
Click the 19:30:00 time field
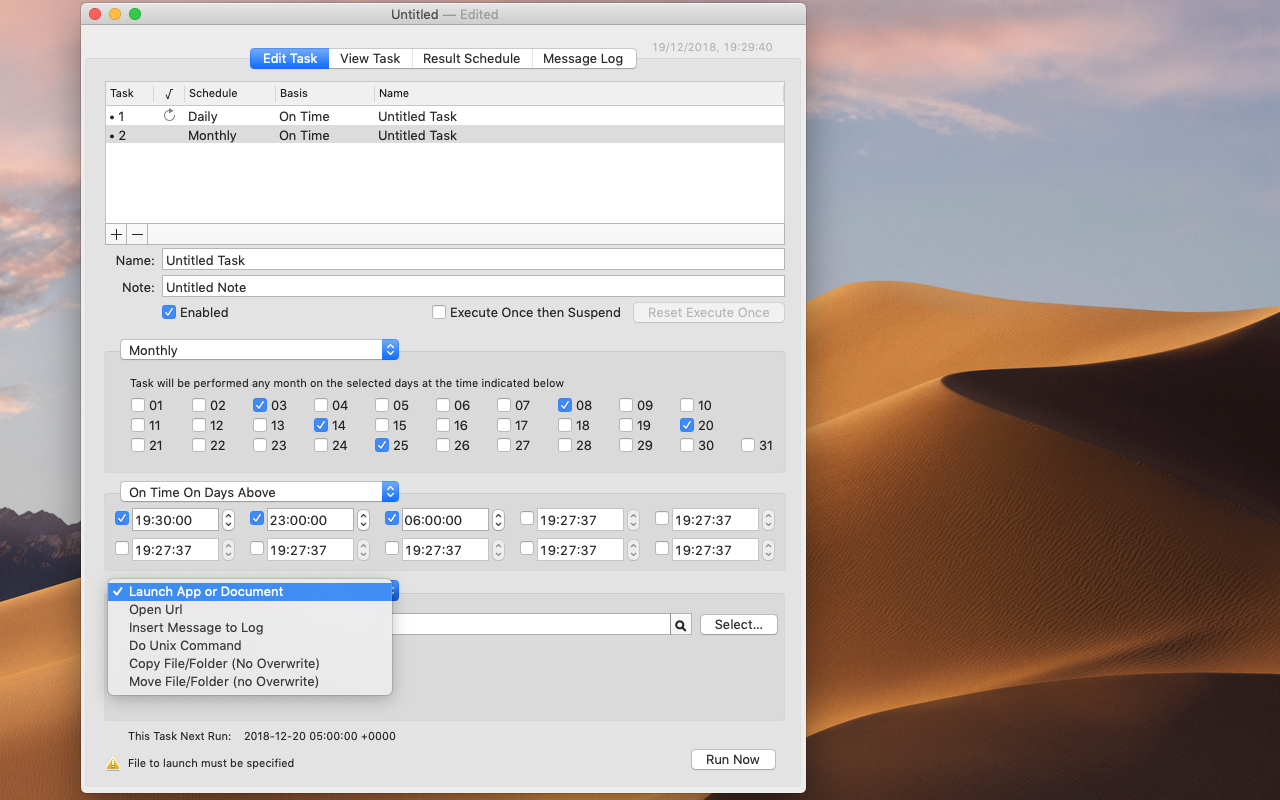(x=175, y=520)
